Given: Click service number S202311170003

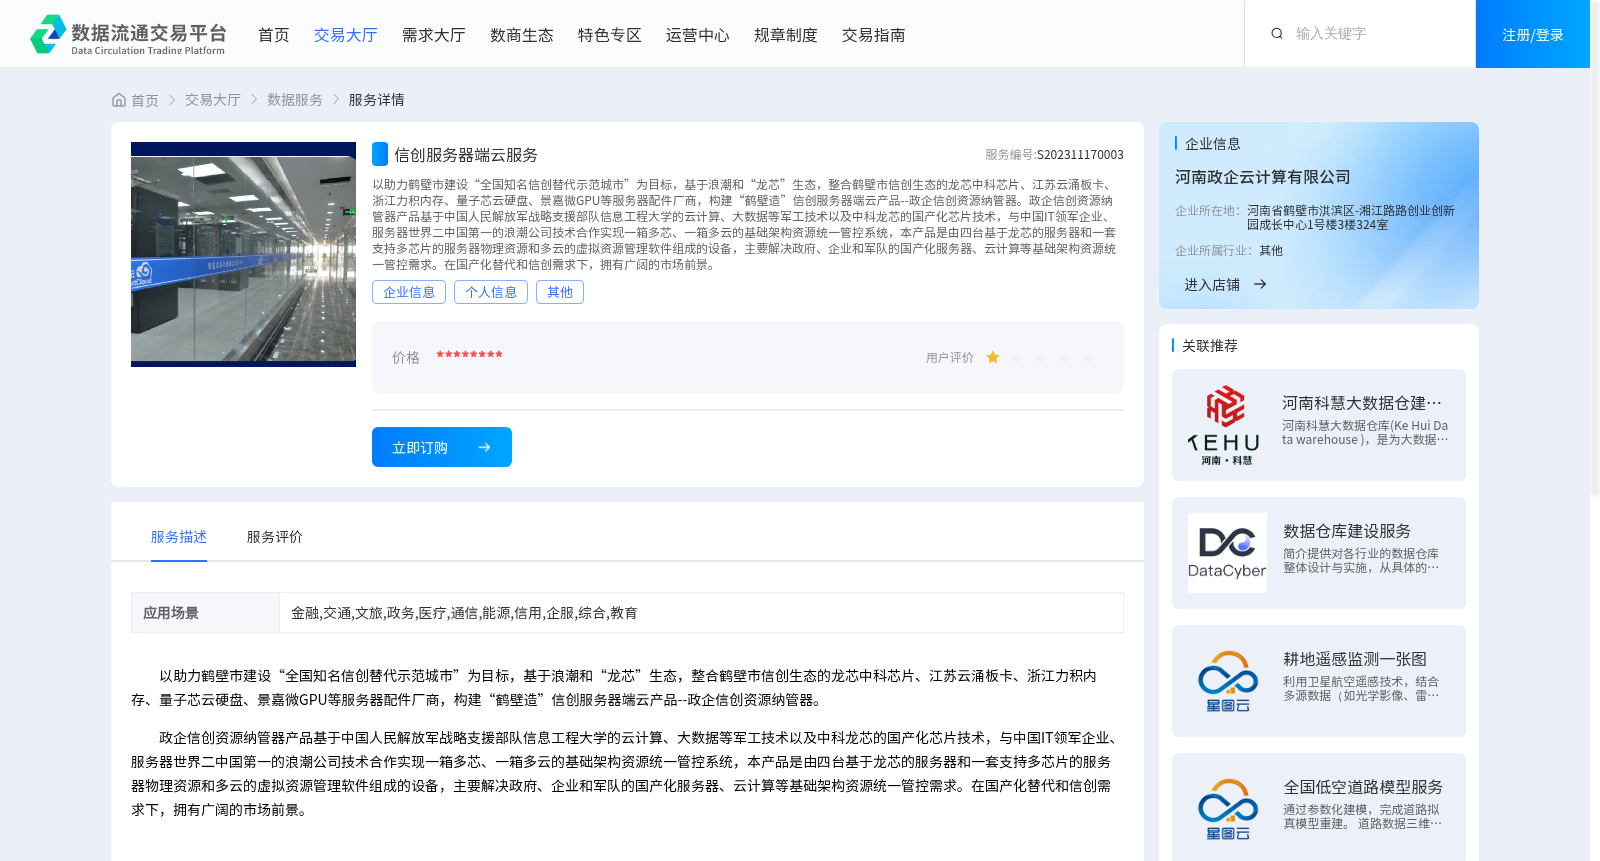Looking at the screenshot, I should (x=1080, y=155).
